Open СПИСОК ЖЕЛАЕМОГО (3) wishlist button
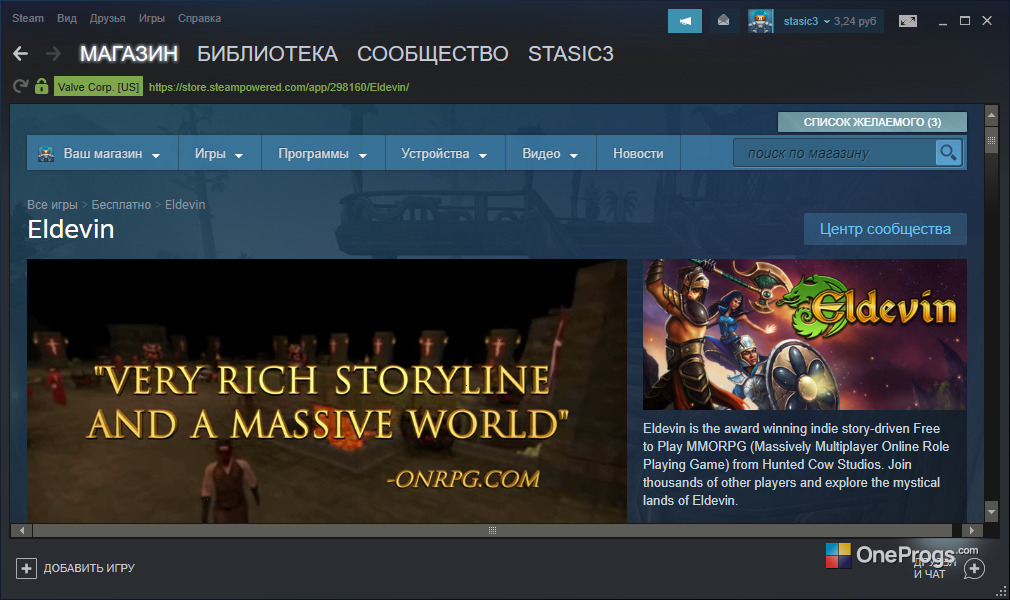Image resolution: width=1010 pixels, height=600 pixels. click(872, 122)
